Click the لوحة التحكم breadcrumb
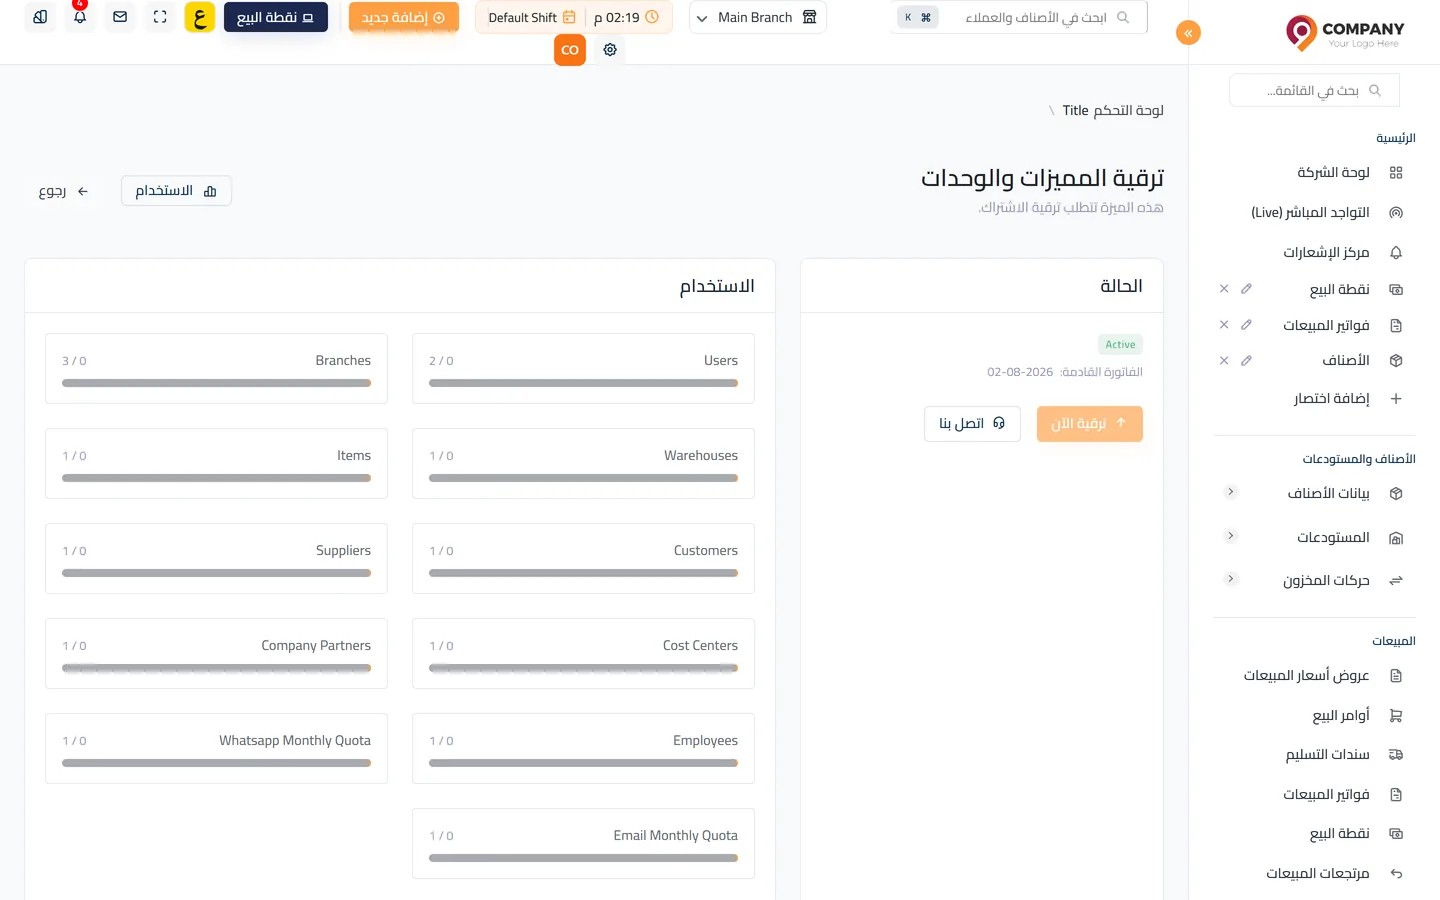Image resolution: width=1440 pixels, height=900 pixels. 1128,111
